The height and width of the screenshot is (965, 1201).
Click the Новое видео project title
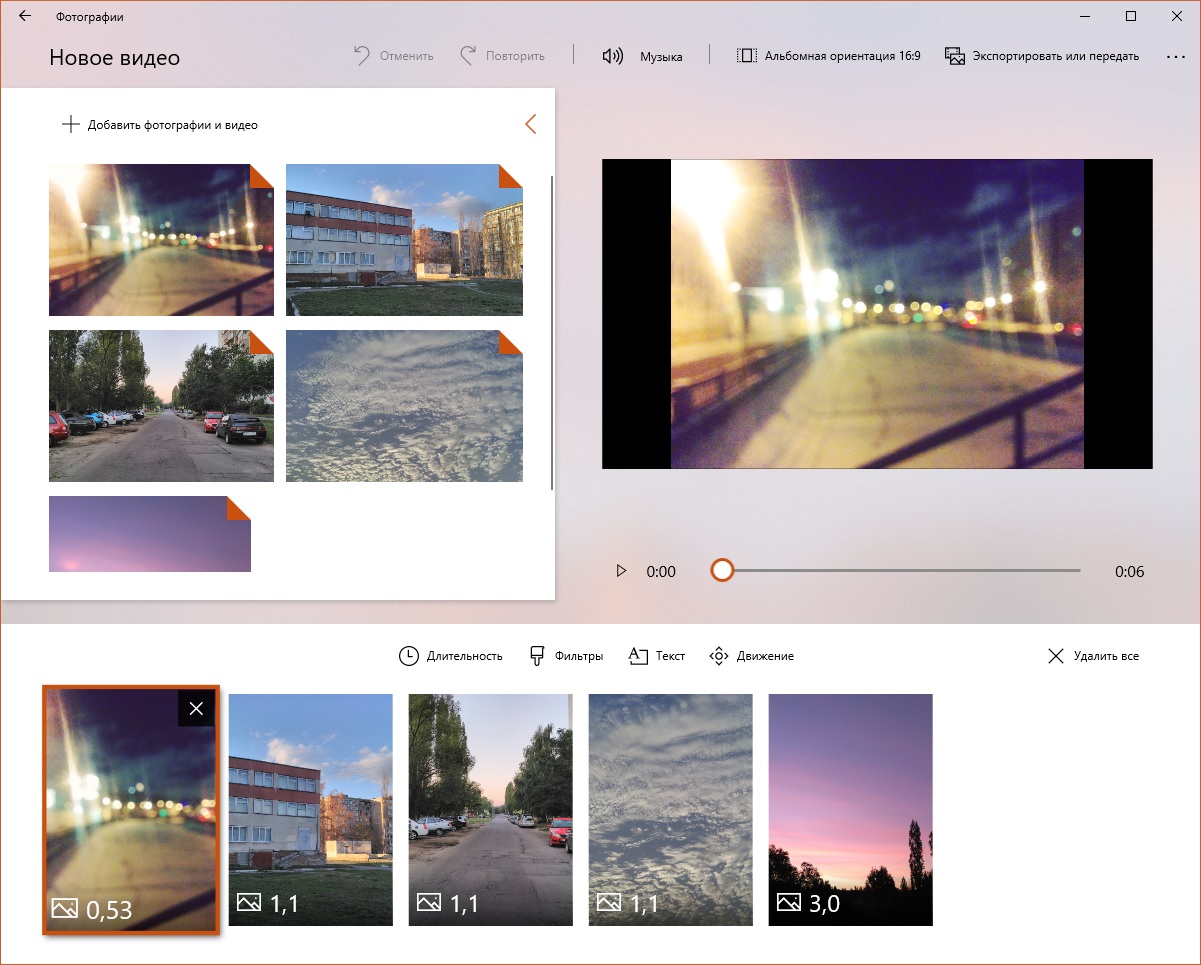[x=115, y=58]
